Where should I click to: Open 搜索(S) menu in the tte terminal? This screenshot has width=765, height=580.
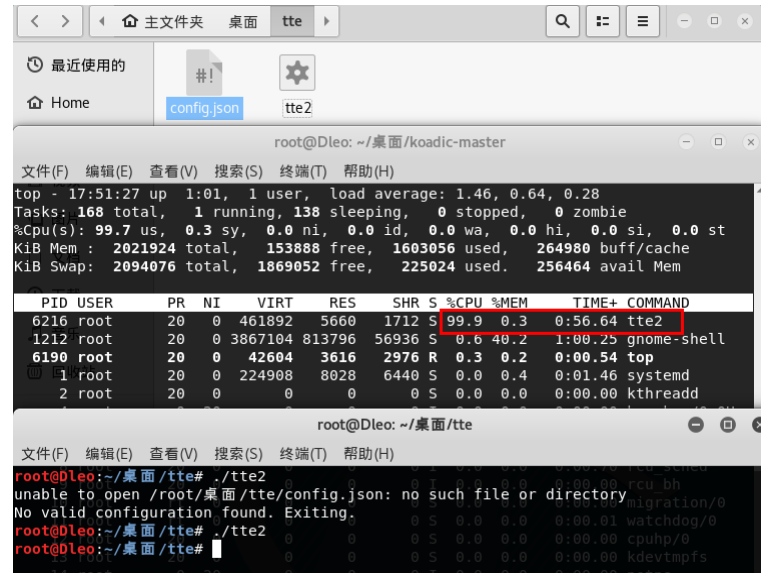238,453
